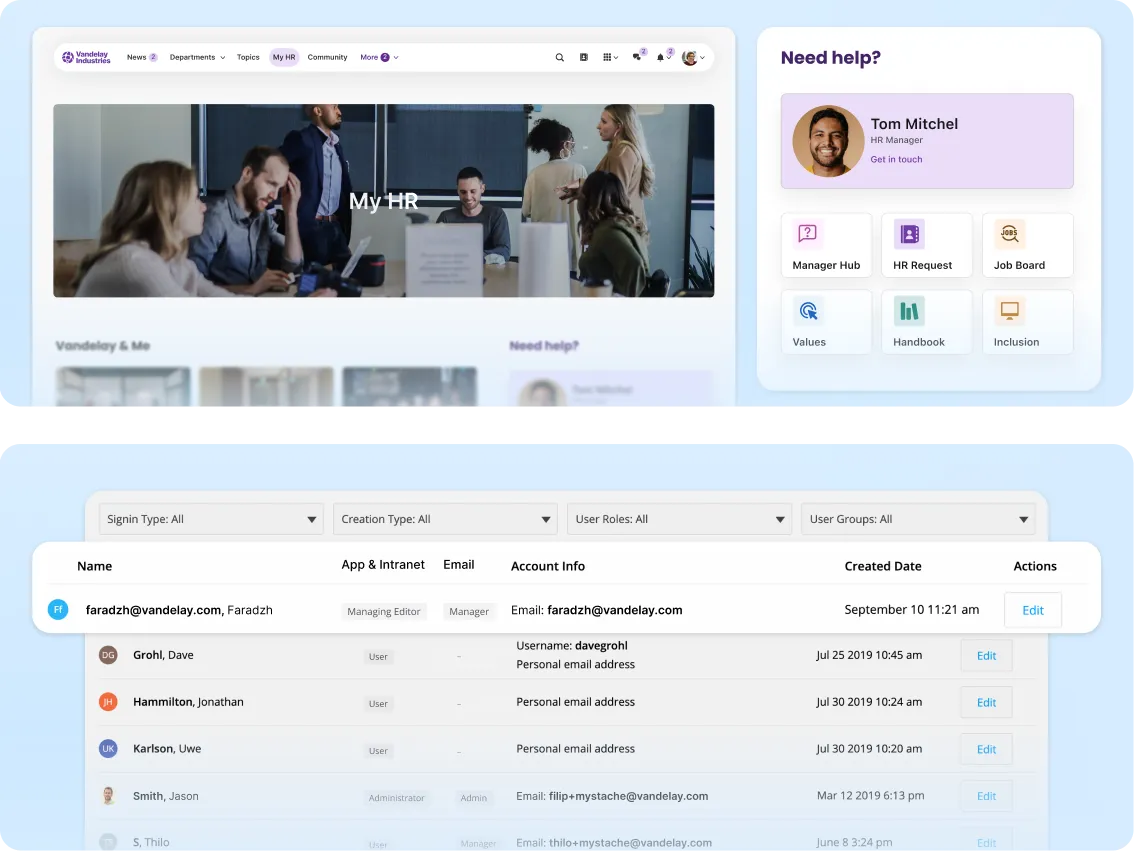Click Smith, Jason's profile avatar thumbnail
Image resolution: width=1134 pixels, height=851 pixels.
click(108, 795)
